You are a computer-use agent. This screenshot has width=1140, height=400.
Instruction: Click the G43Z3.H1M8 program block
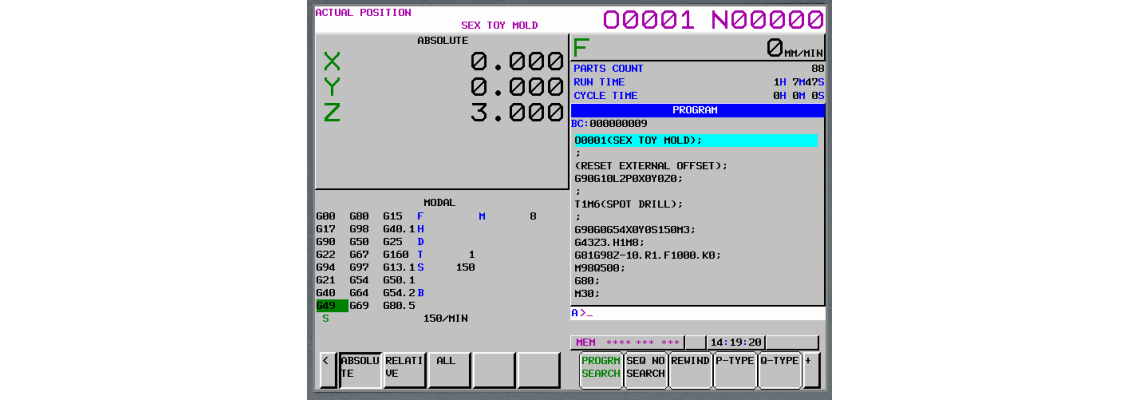pyautogui.click(x=610, y=242)
